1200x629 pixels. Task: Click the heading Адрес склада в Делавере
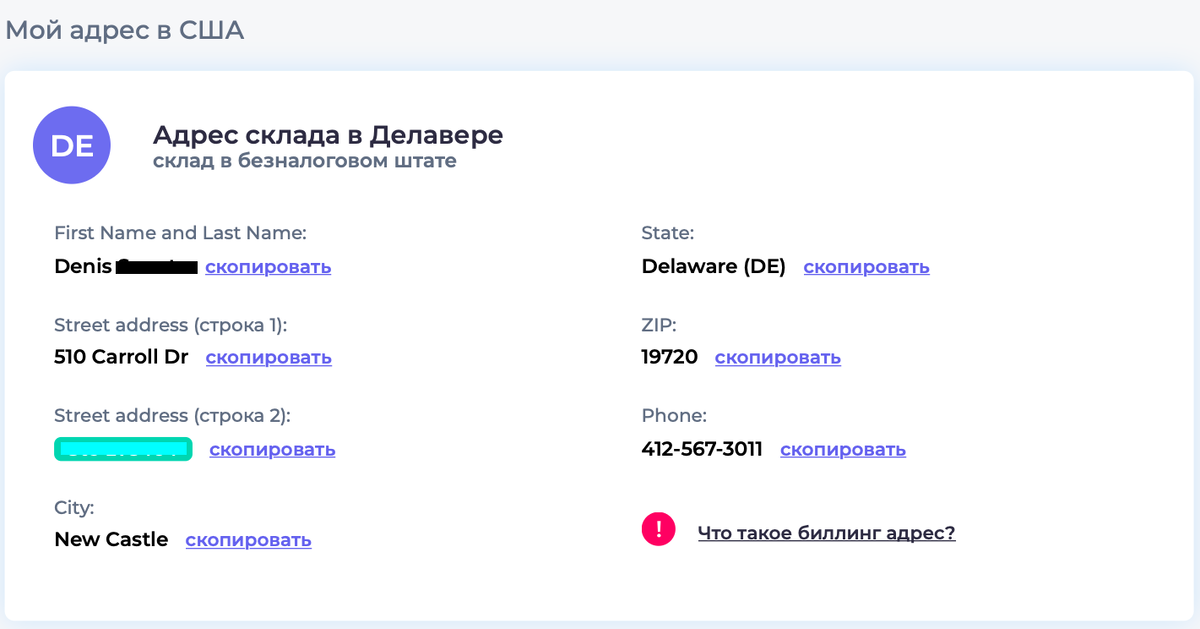(328, 135)
